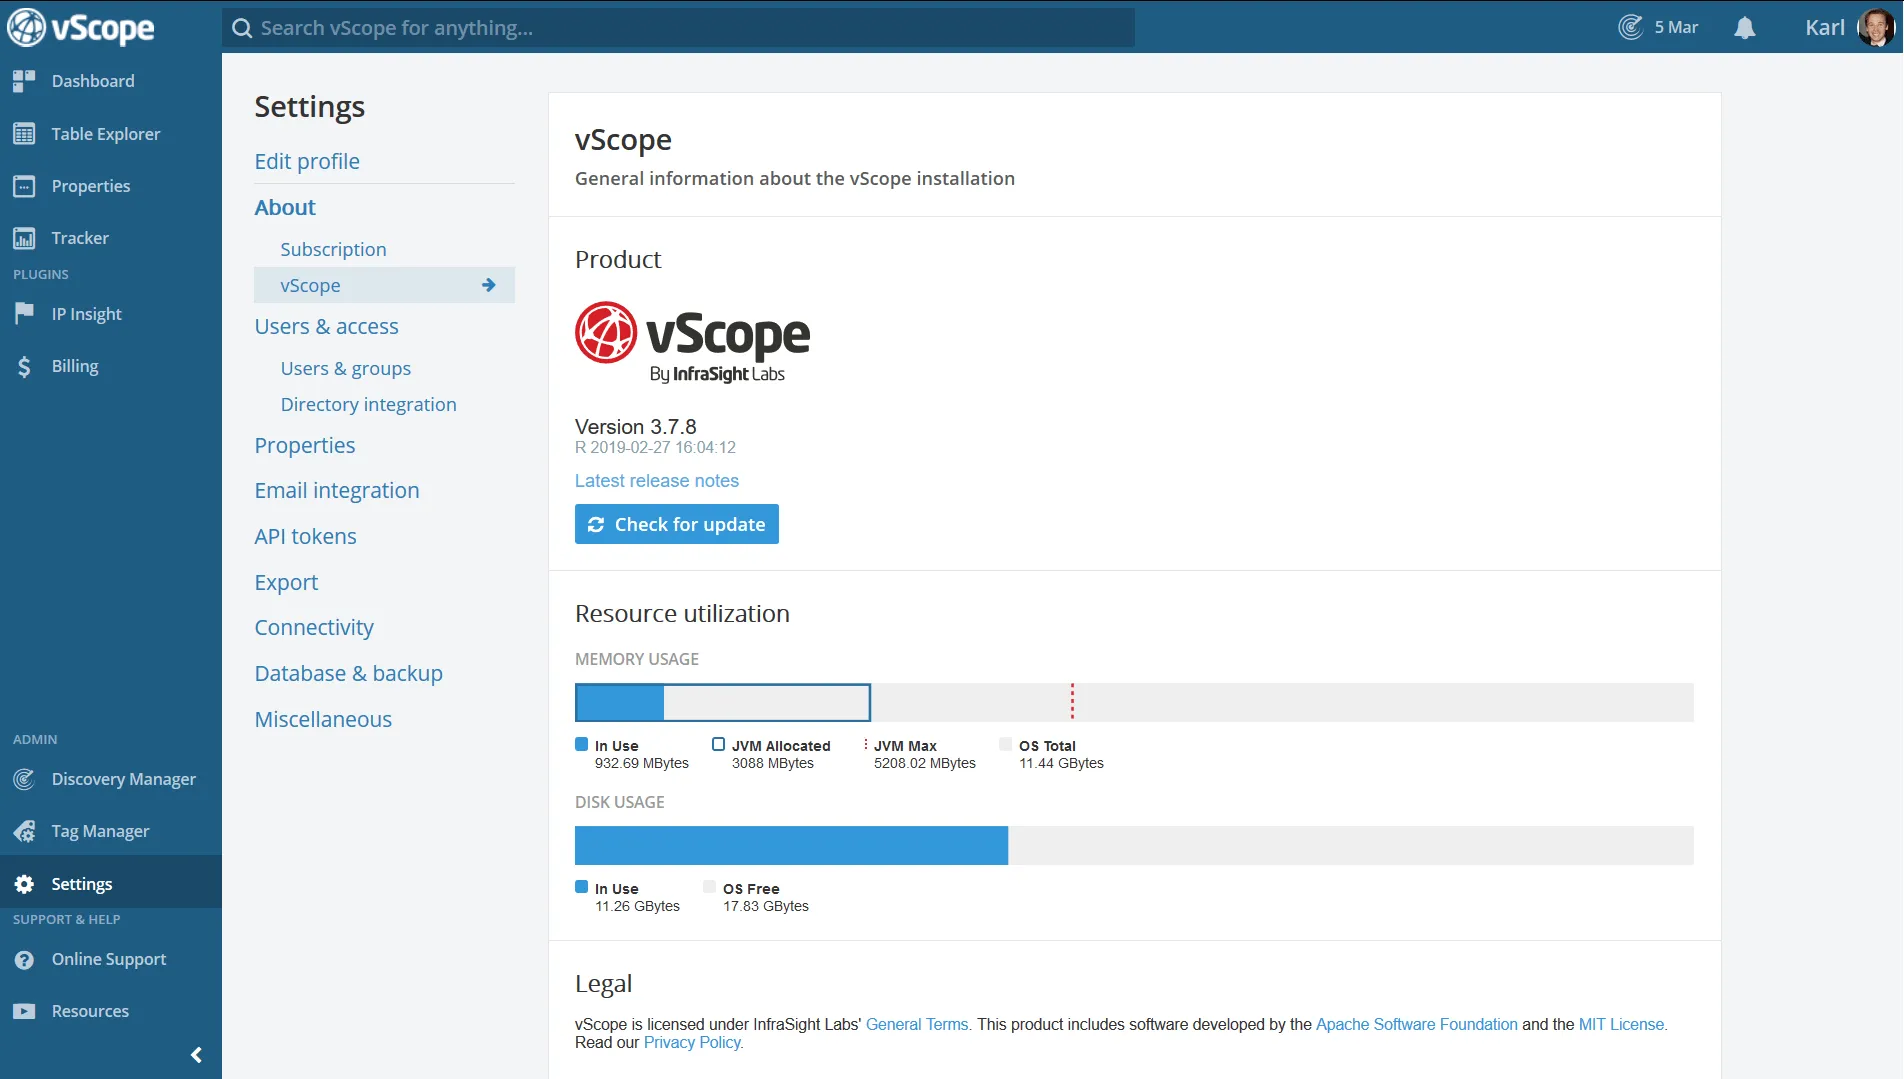The height and width of the screenshot is (1079, 1904).
Task: Open Billing dollar icon
Action: pos(24,367)
